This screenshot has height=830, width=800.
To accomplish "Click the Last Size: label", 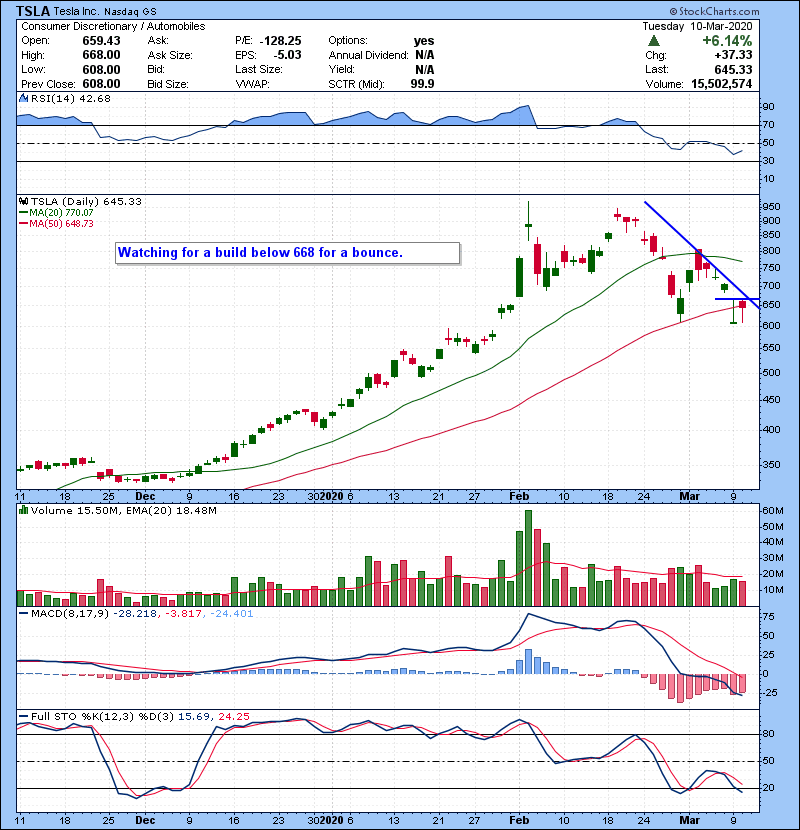I will pos(259,70).
